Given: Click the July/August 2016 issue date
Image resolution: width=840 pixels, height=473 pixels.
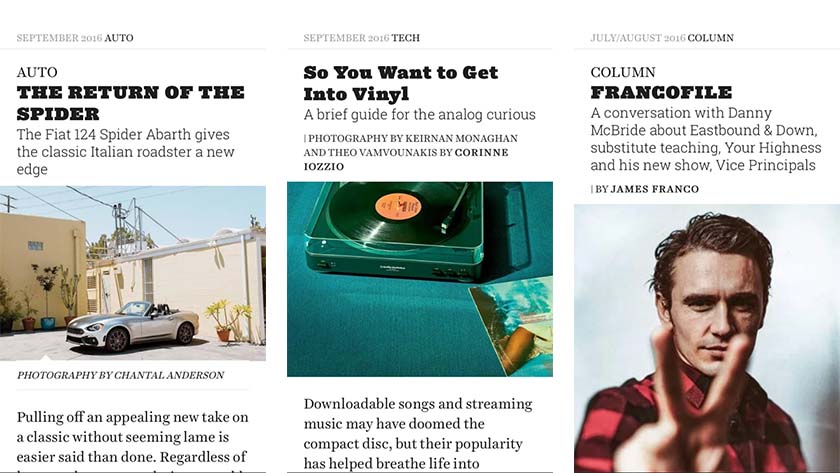Looking at the screenshot, I should click(638, 37).
